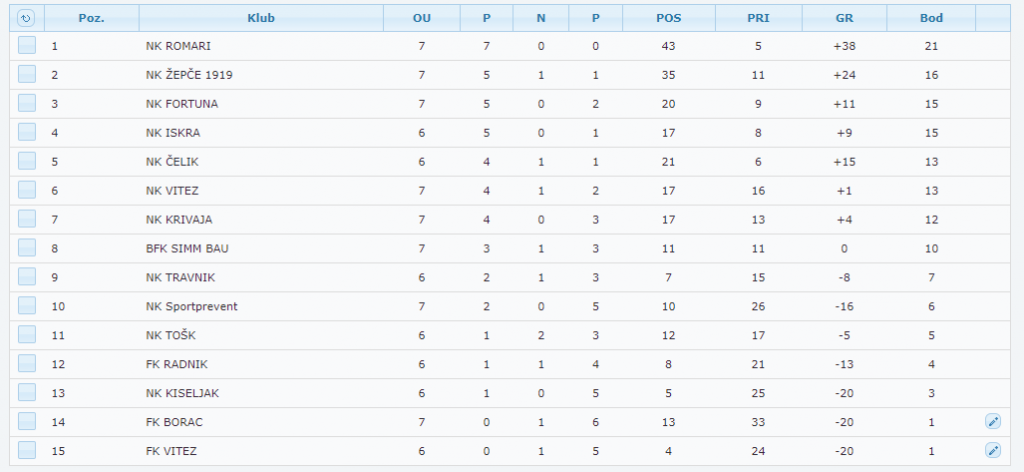The image size is (1024, 472).
Task: Toggle the checkbox for NK ISKRA
Action: [27, 132]
